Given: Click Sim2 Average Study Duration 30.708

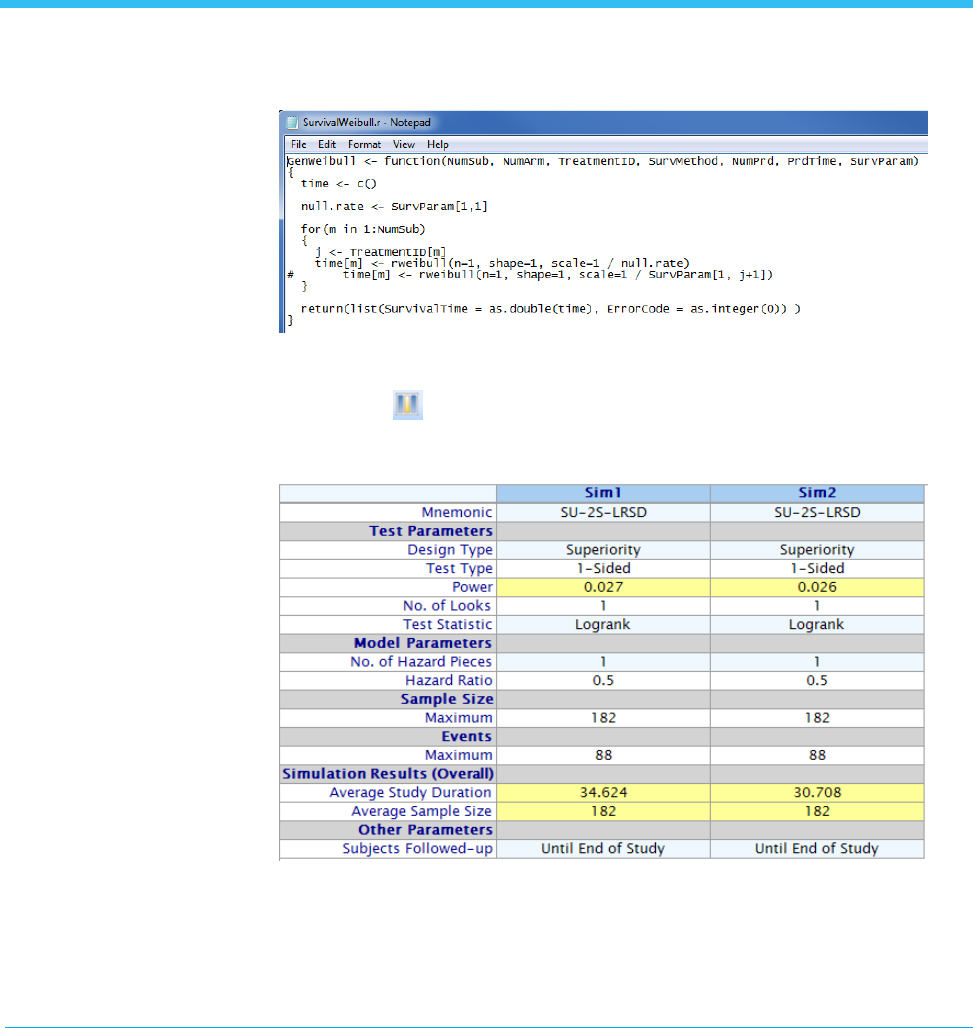Looking at the screenshot, I should (817, 793).
